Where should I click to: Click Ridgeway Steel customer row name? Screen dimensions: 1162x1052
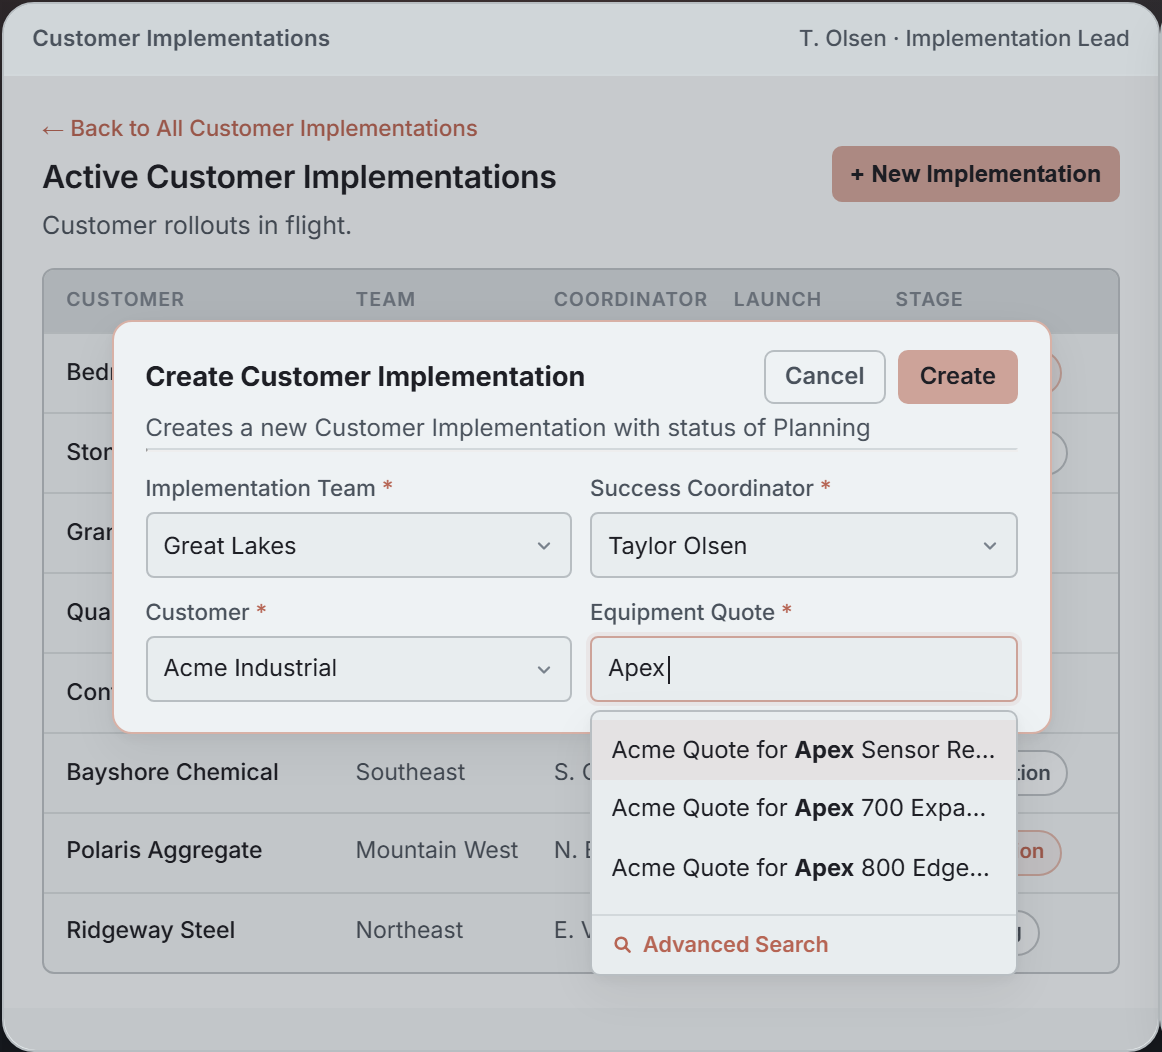click(x=150, y=930)
